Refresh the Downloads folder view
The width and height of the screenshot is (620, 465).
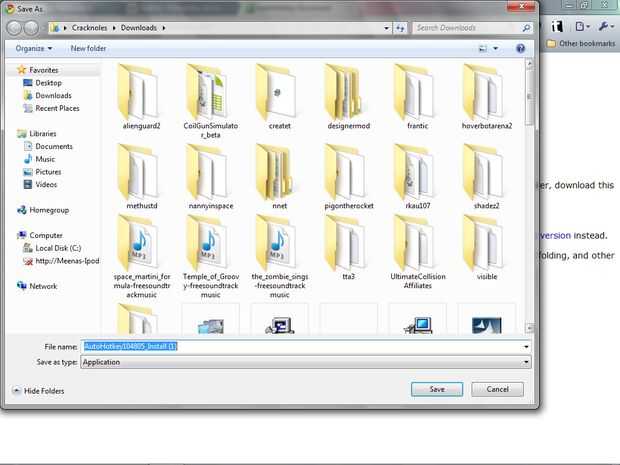(400, 28)
